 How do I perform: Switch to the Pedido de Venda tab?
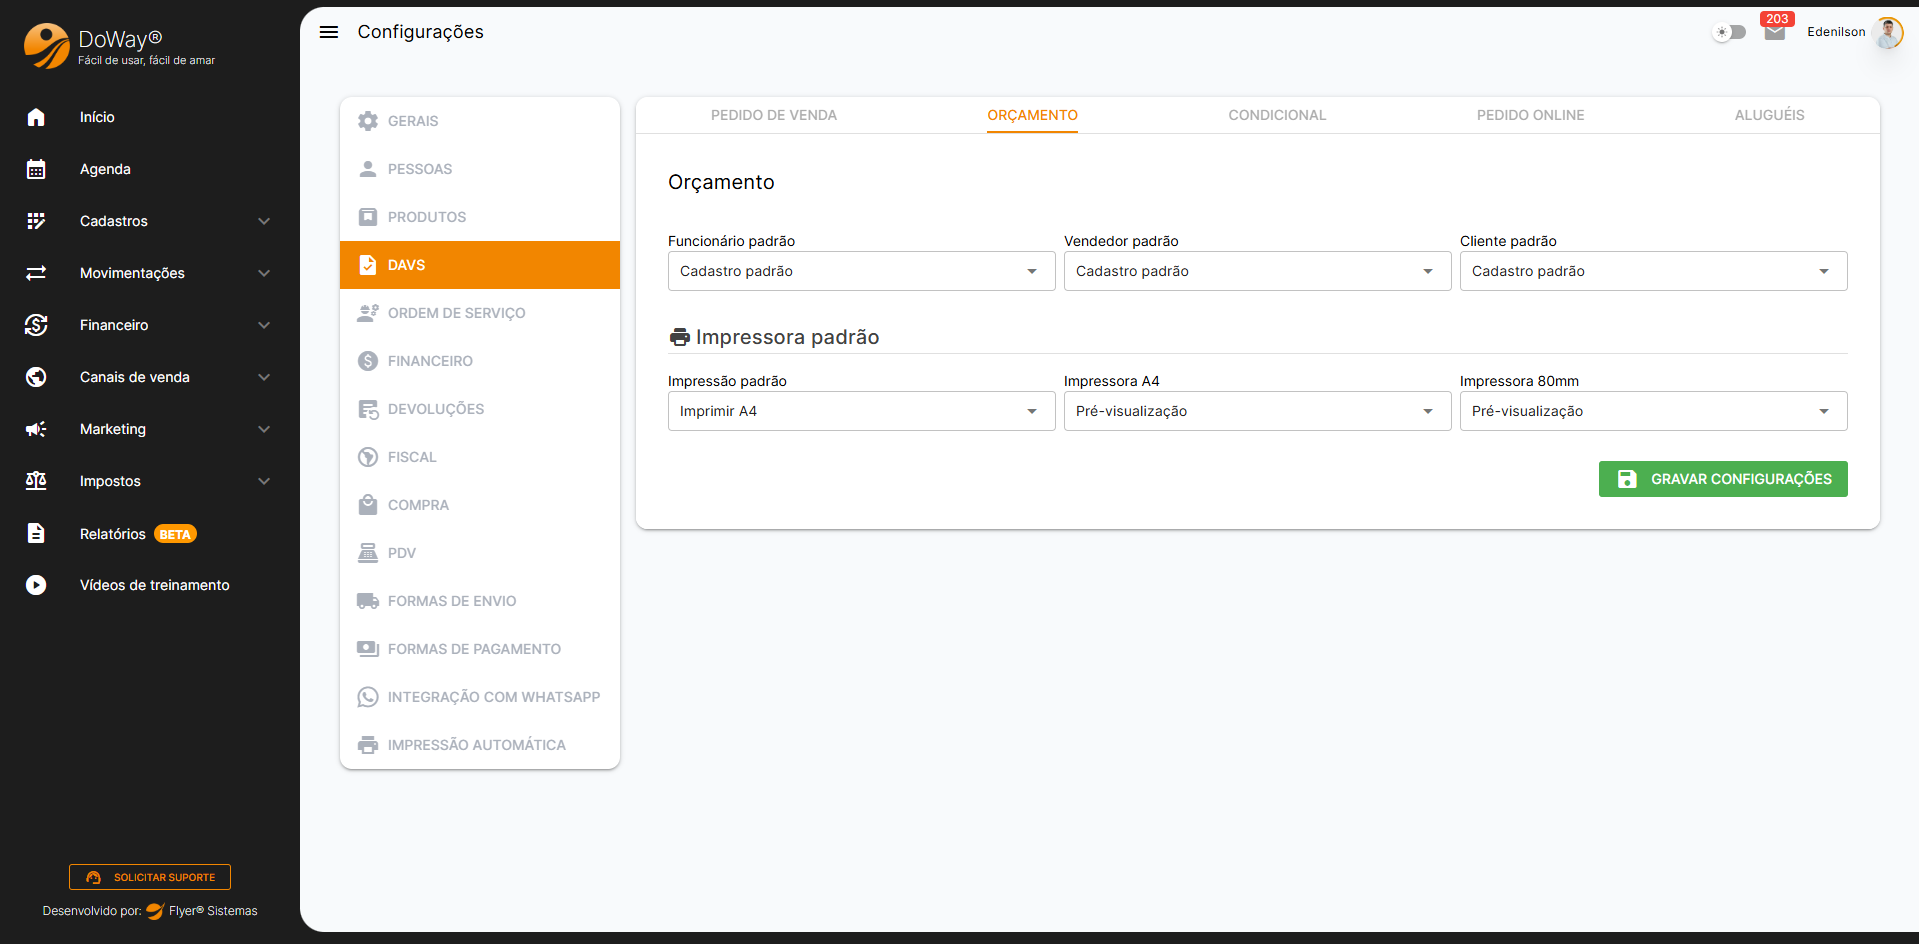773,115
